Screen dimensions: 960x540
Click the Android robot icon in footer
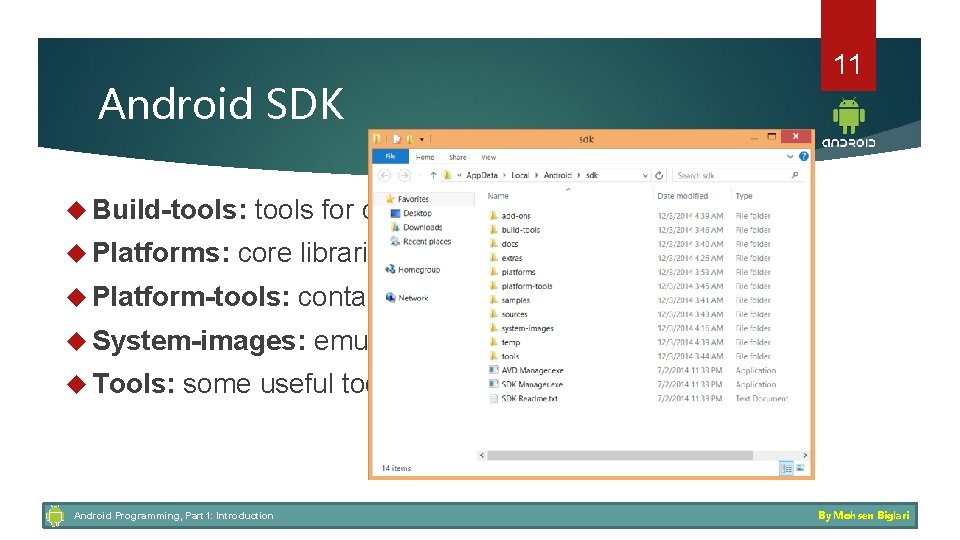point(55,516)
